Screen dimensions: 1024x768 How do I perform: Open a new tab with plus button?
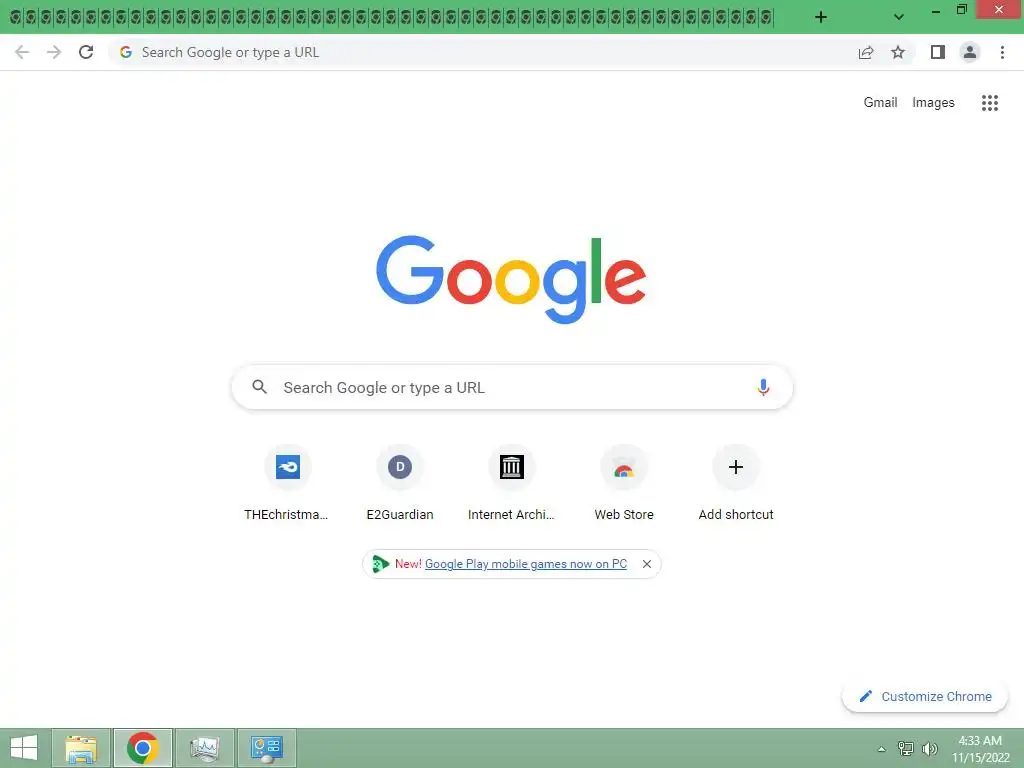click(821, 17)
